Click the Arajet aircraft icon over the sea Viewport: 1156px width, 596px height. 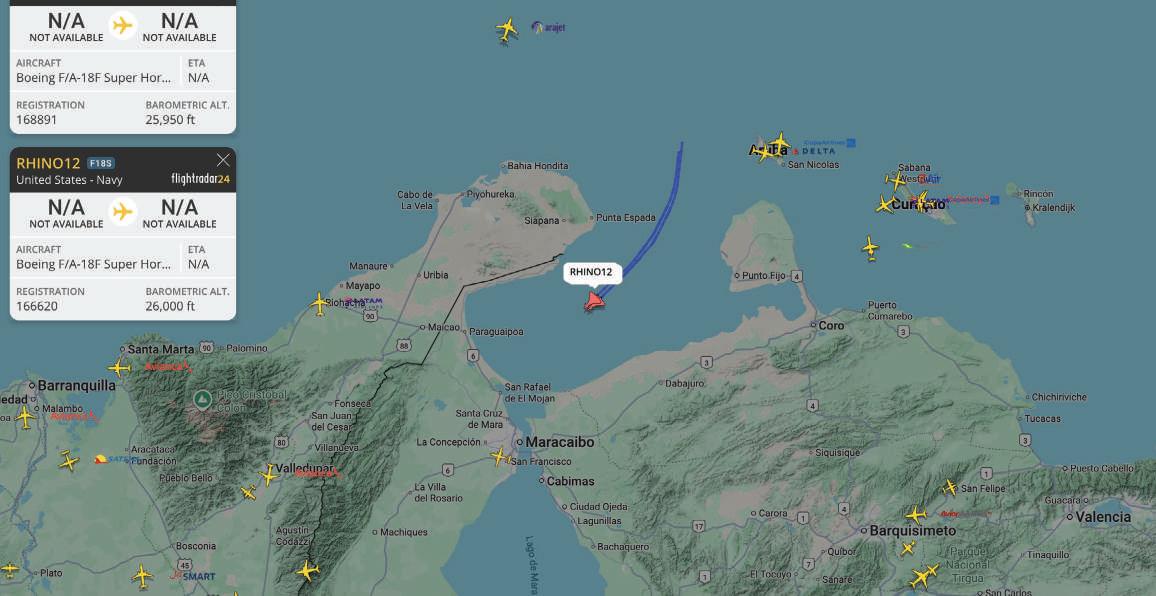pyautogui.click(x=506, y=30)
